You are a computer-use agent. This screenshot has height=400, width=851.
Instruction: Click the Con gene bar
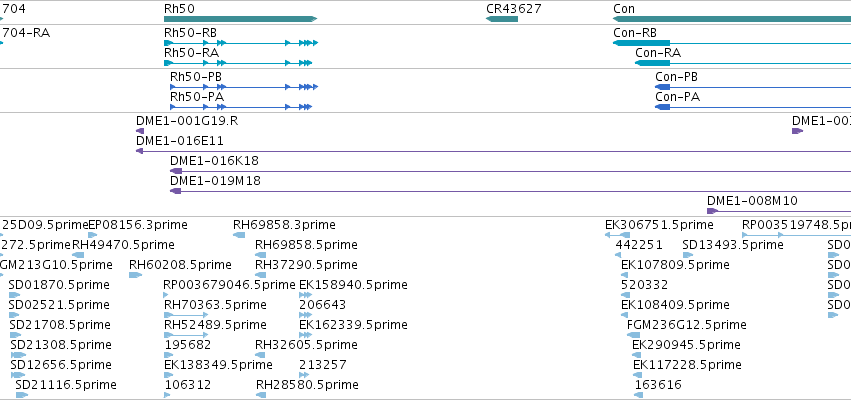click(x=732, y=19)
